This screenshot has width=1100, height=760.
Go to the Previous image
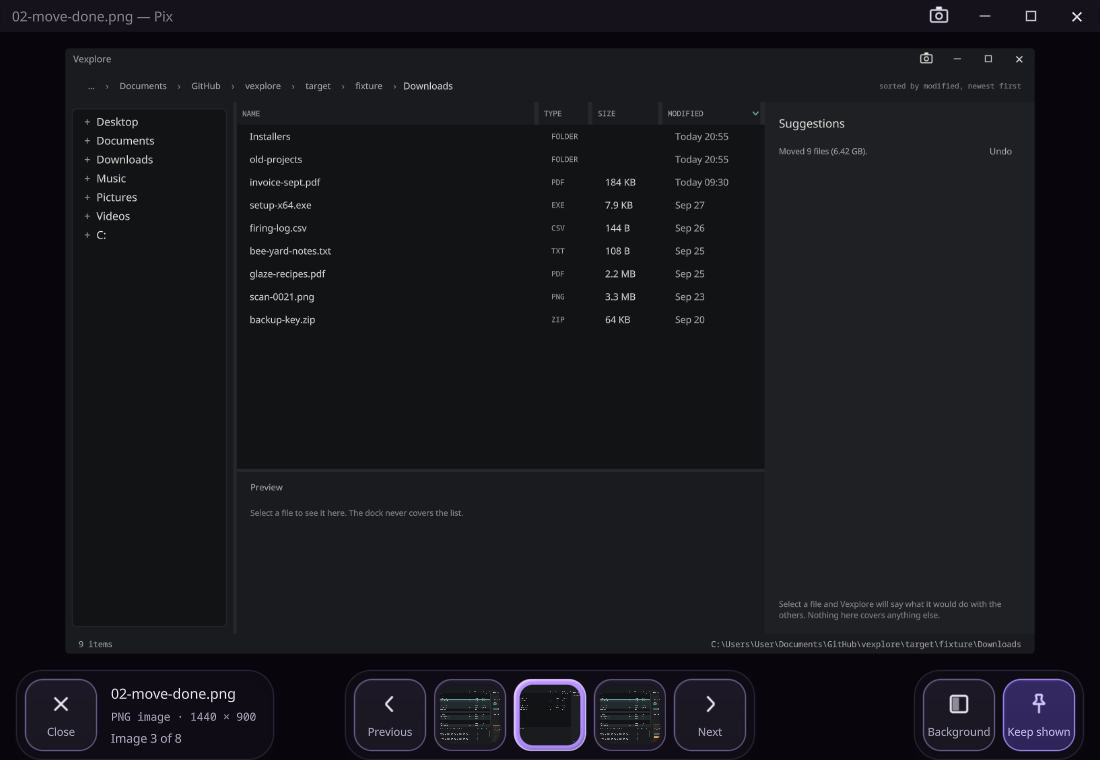click(390, 714)
